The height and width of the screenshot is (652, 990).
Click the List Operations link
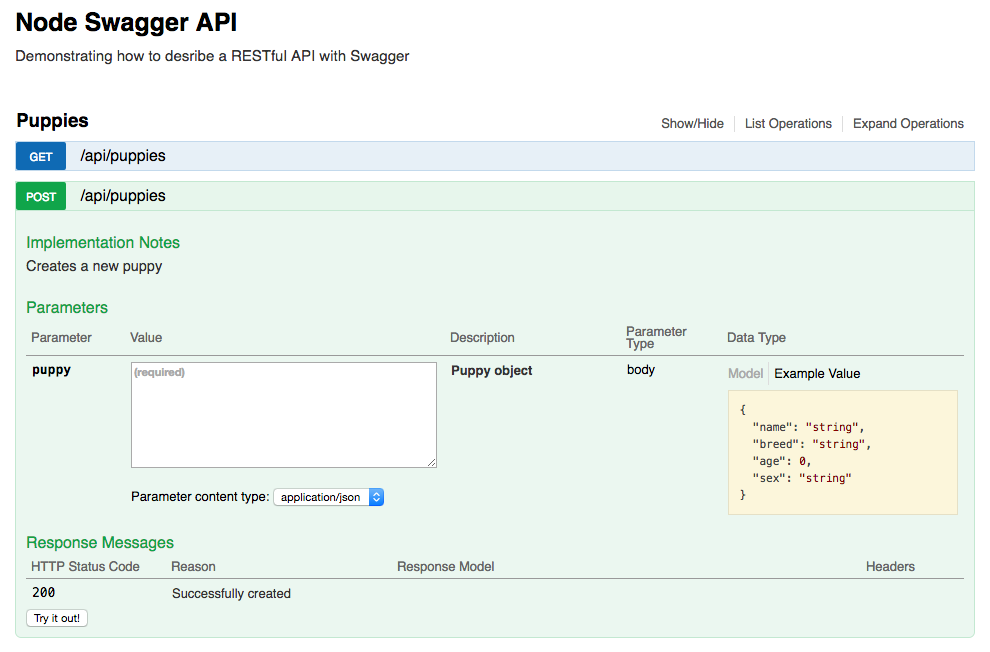point(788,123)
